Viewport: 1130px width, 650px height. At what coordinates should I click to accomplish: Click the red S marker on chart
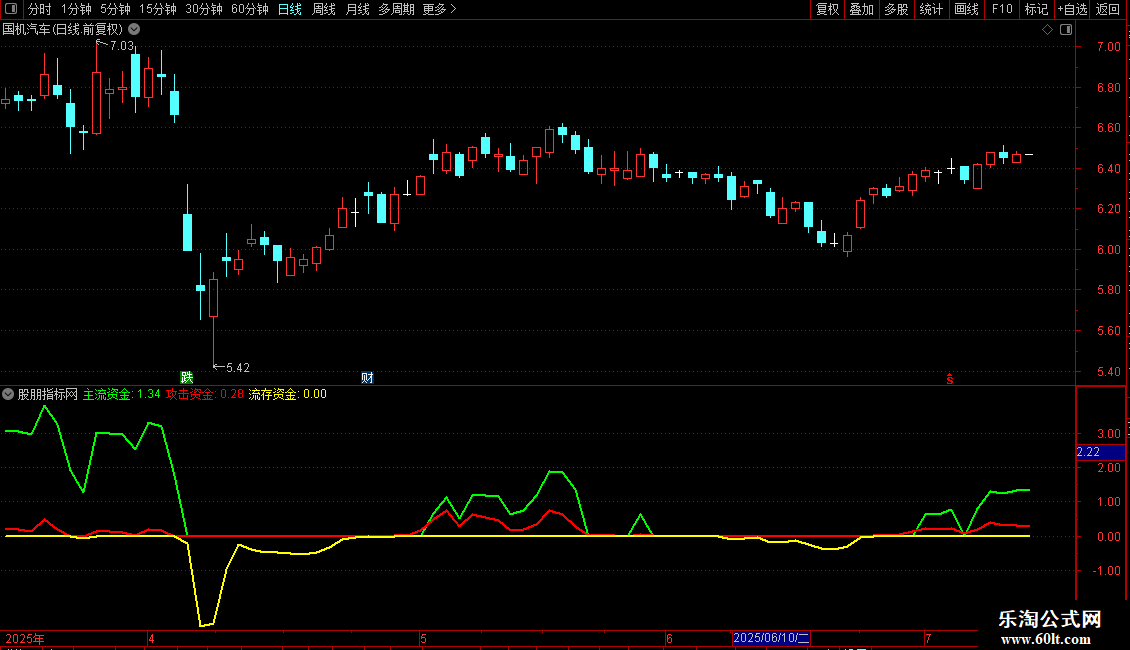(950, 379)
